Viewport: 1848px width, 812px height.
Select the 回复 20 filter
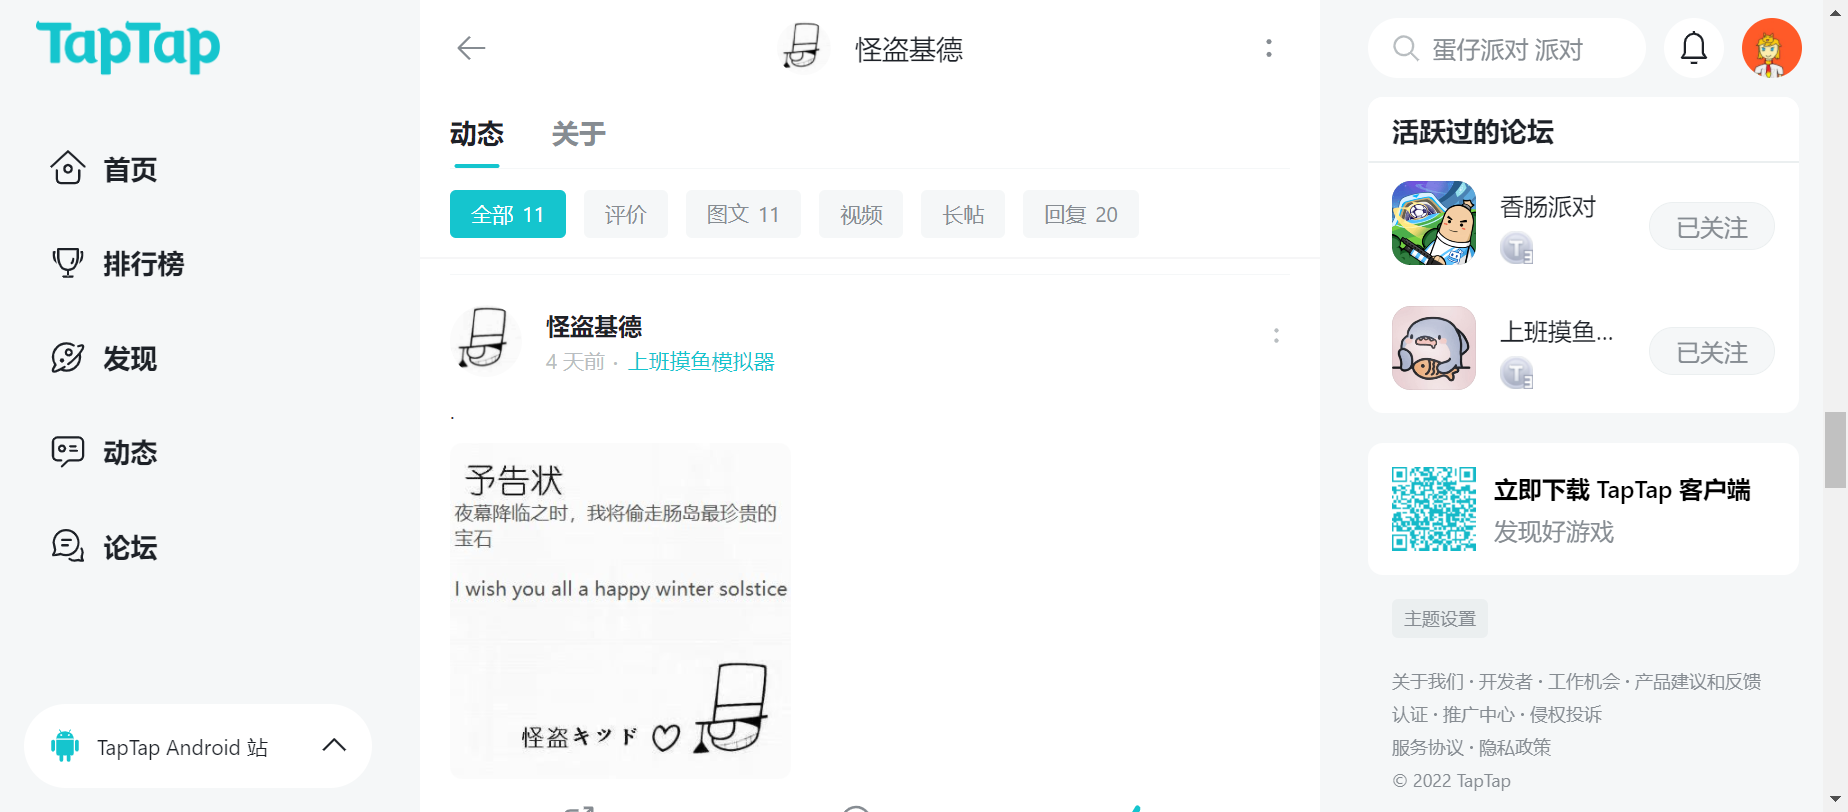1081,214
